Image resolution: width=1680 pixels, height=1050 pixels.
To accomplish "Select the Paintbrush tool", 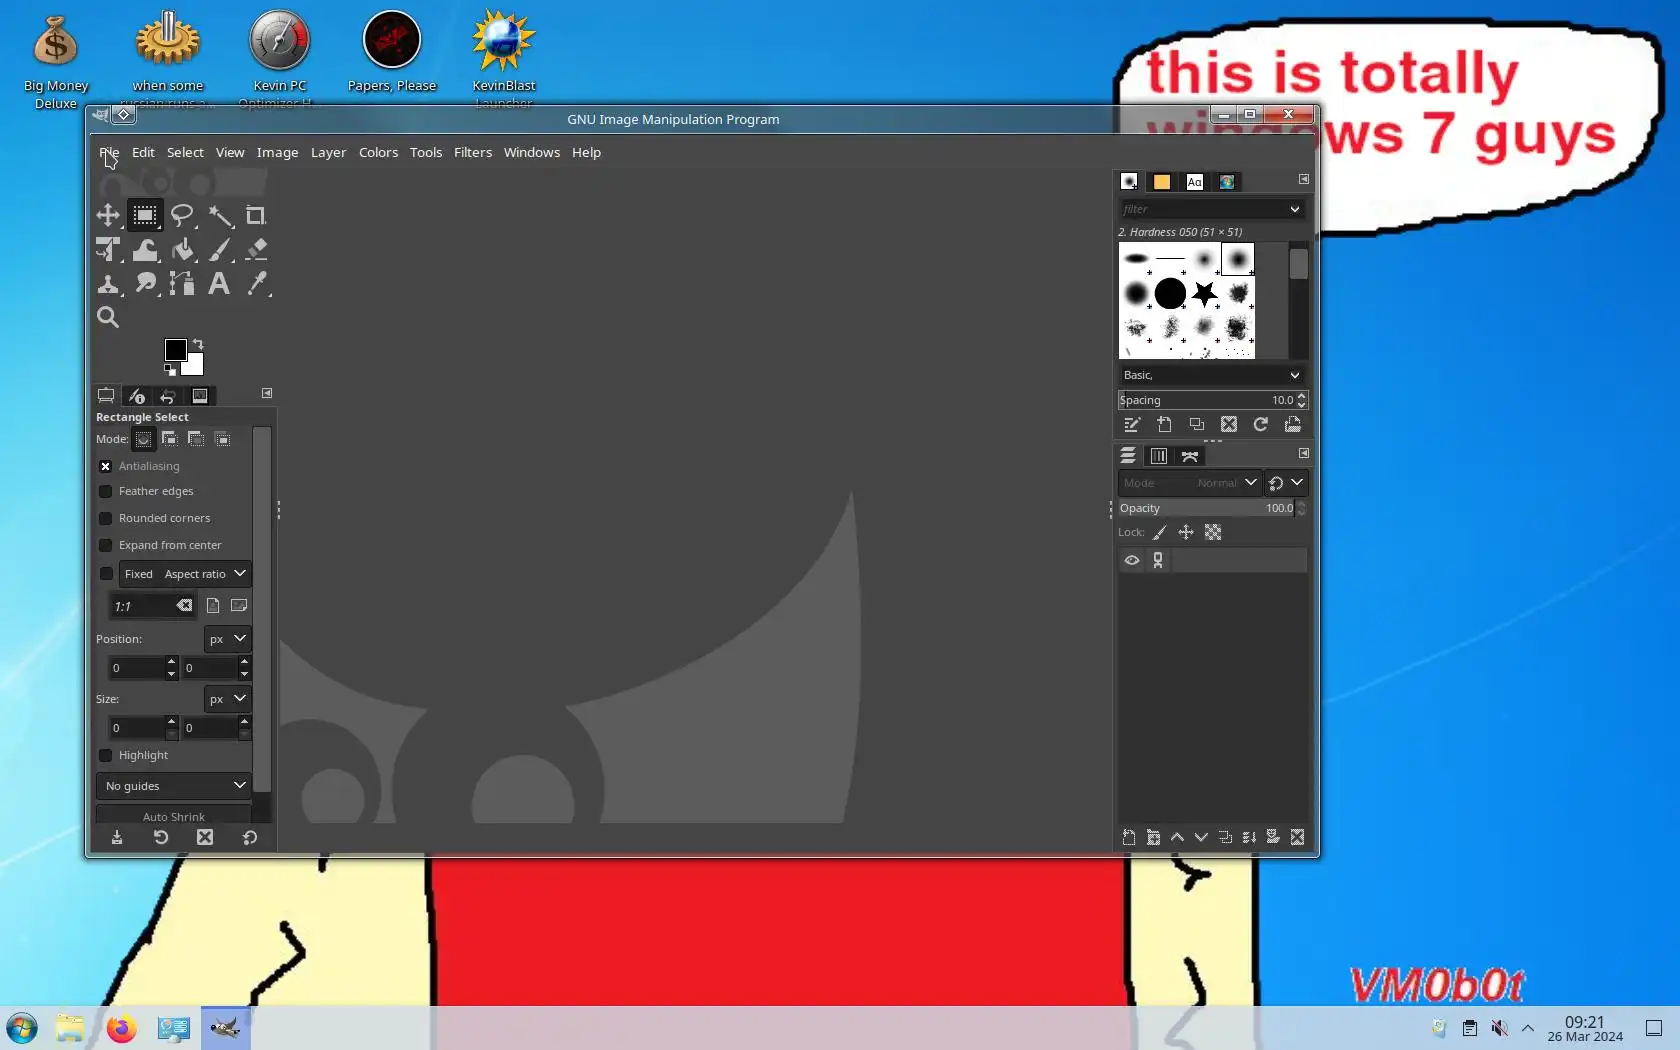I will point(220,249).
